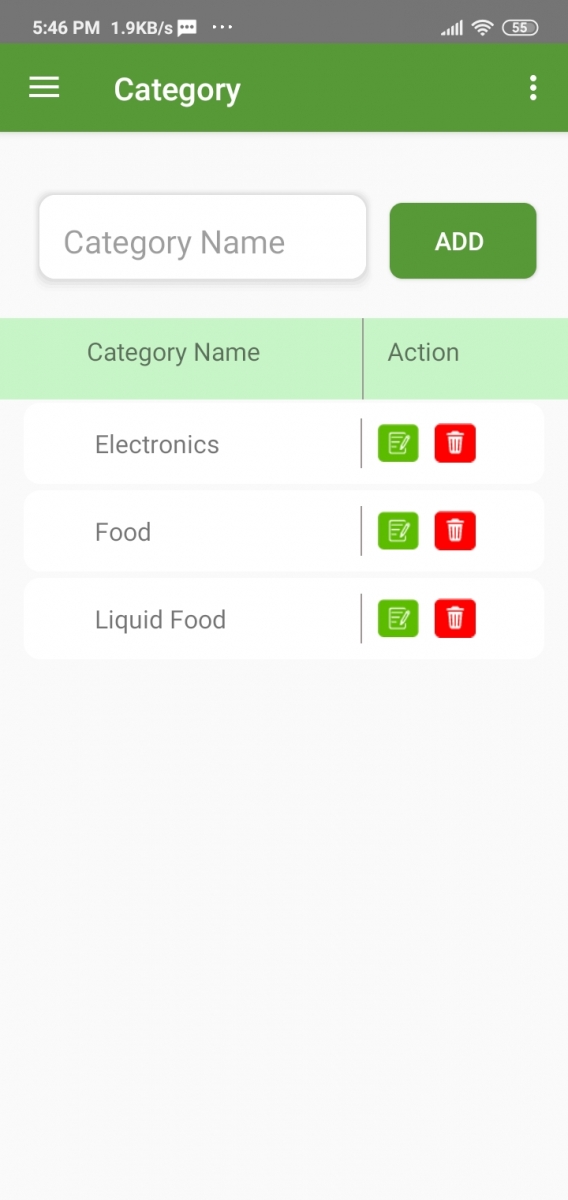Delete the Food category
This screenshot has height=1200, width=568.
pyautogui.click(x=455, y=531)
